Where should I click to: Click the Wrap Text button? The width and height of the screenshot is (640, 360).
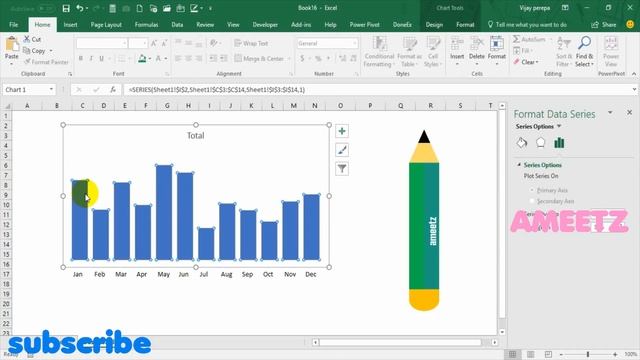[x=251, y=43]
